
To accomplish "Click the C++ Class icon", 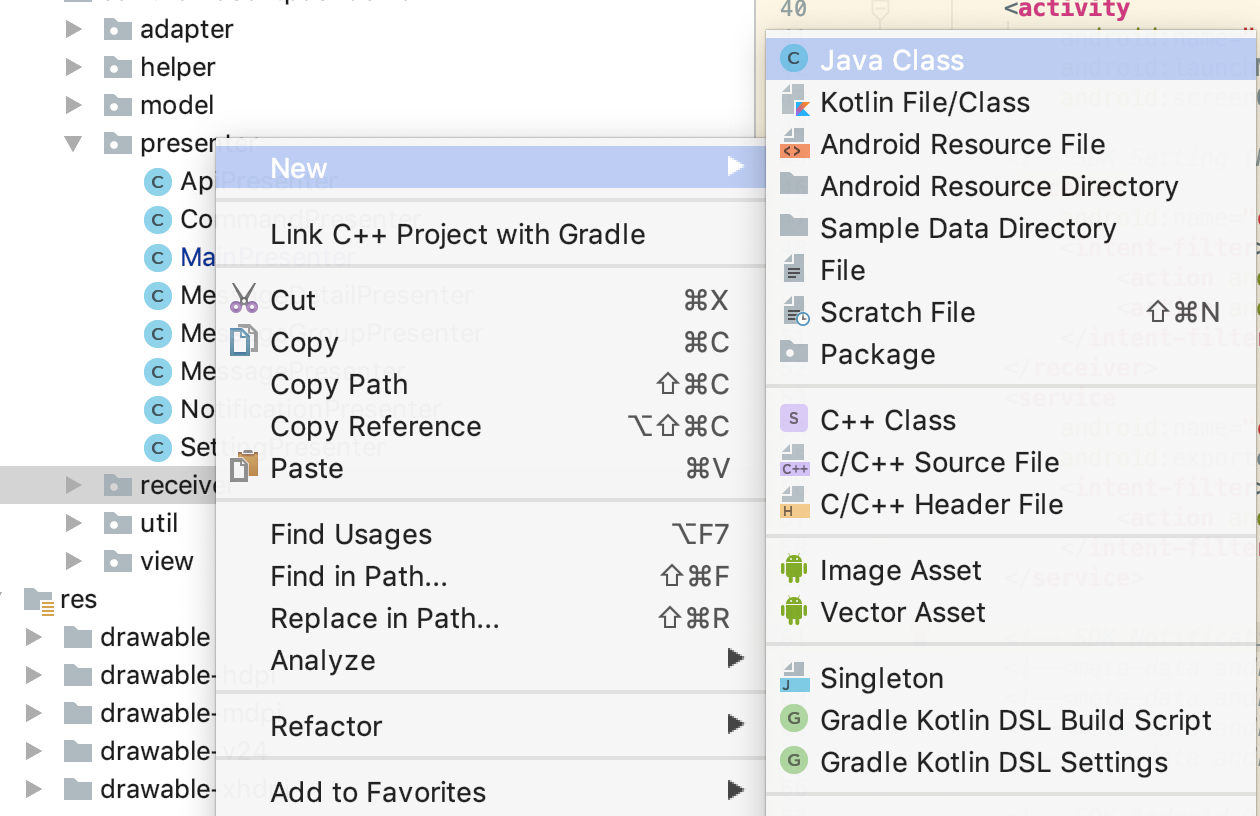I will pos(793,420).
